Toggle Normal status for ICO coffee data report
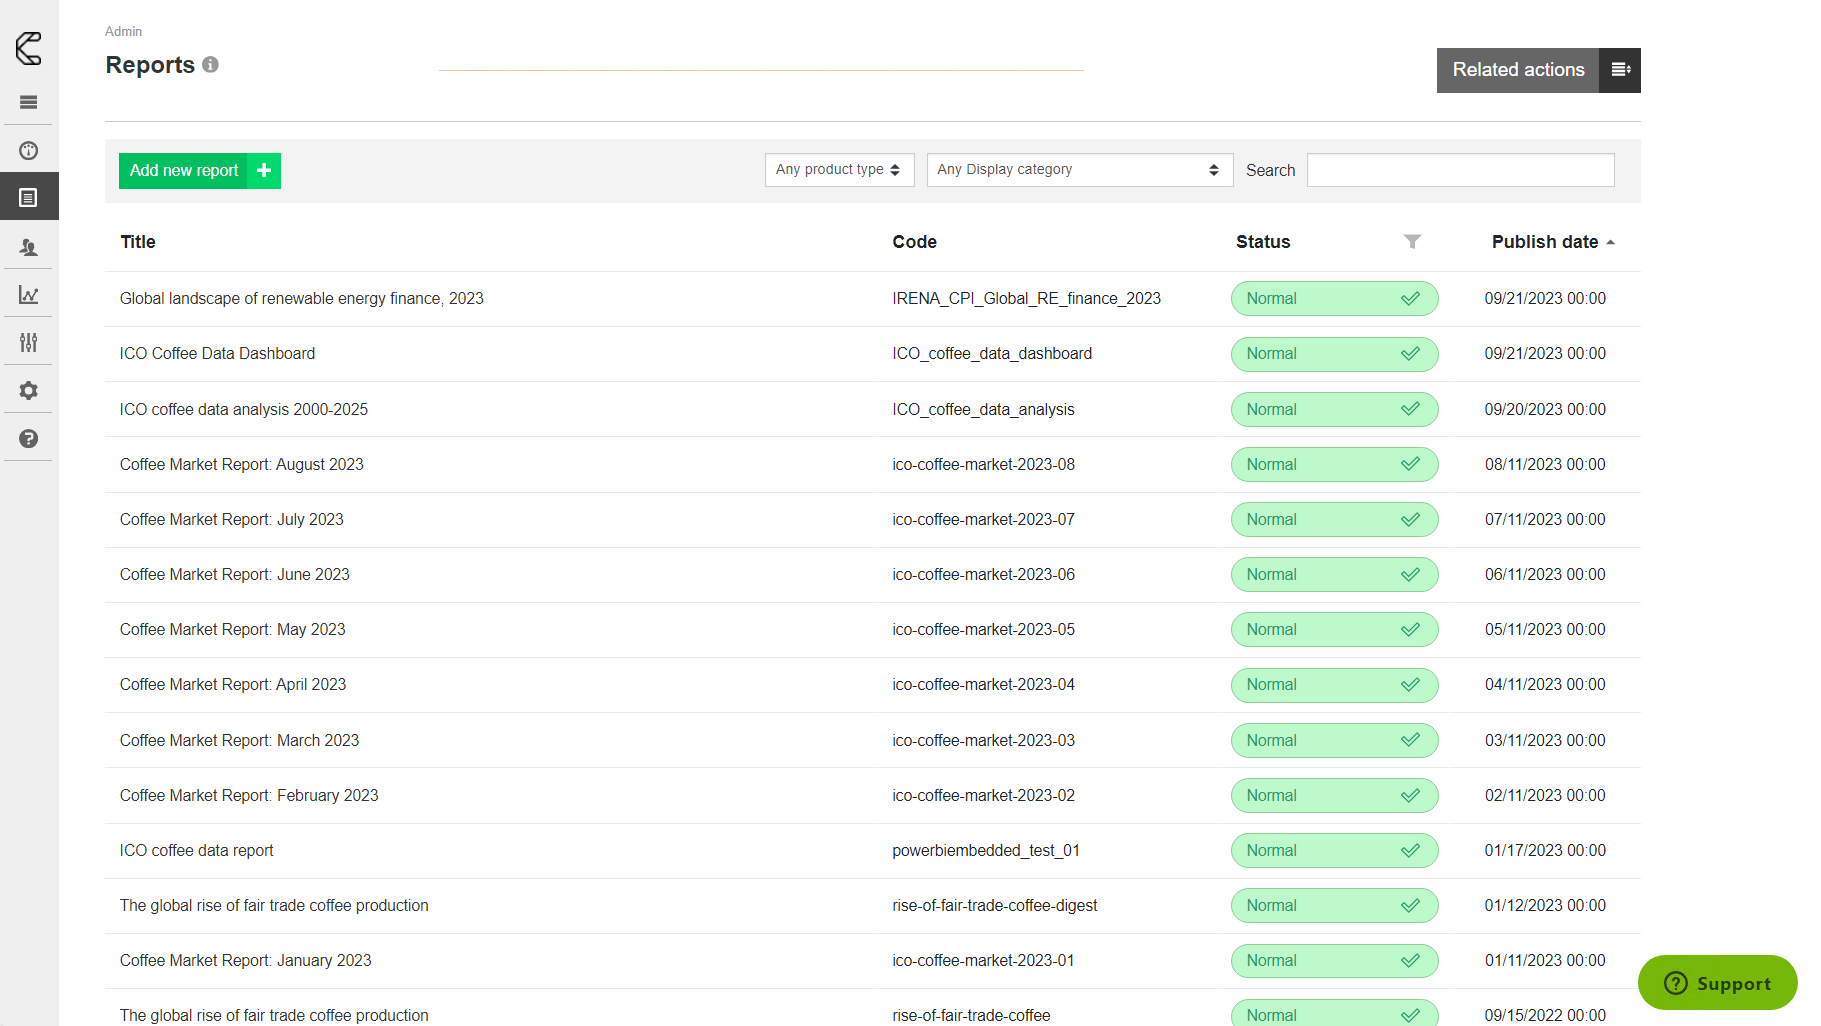The image size is (1821, 1026). click(x=1334, y=851)
